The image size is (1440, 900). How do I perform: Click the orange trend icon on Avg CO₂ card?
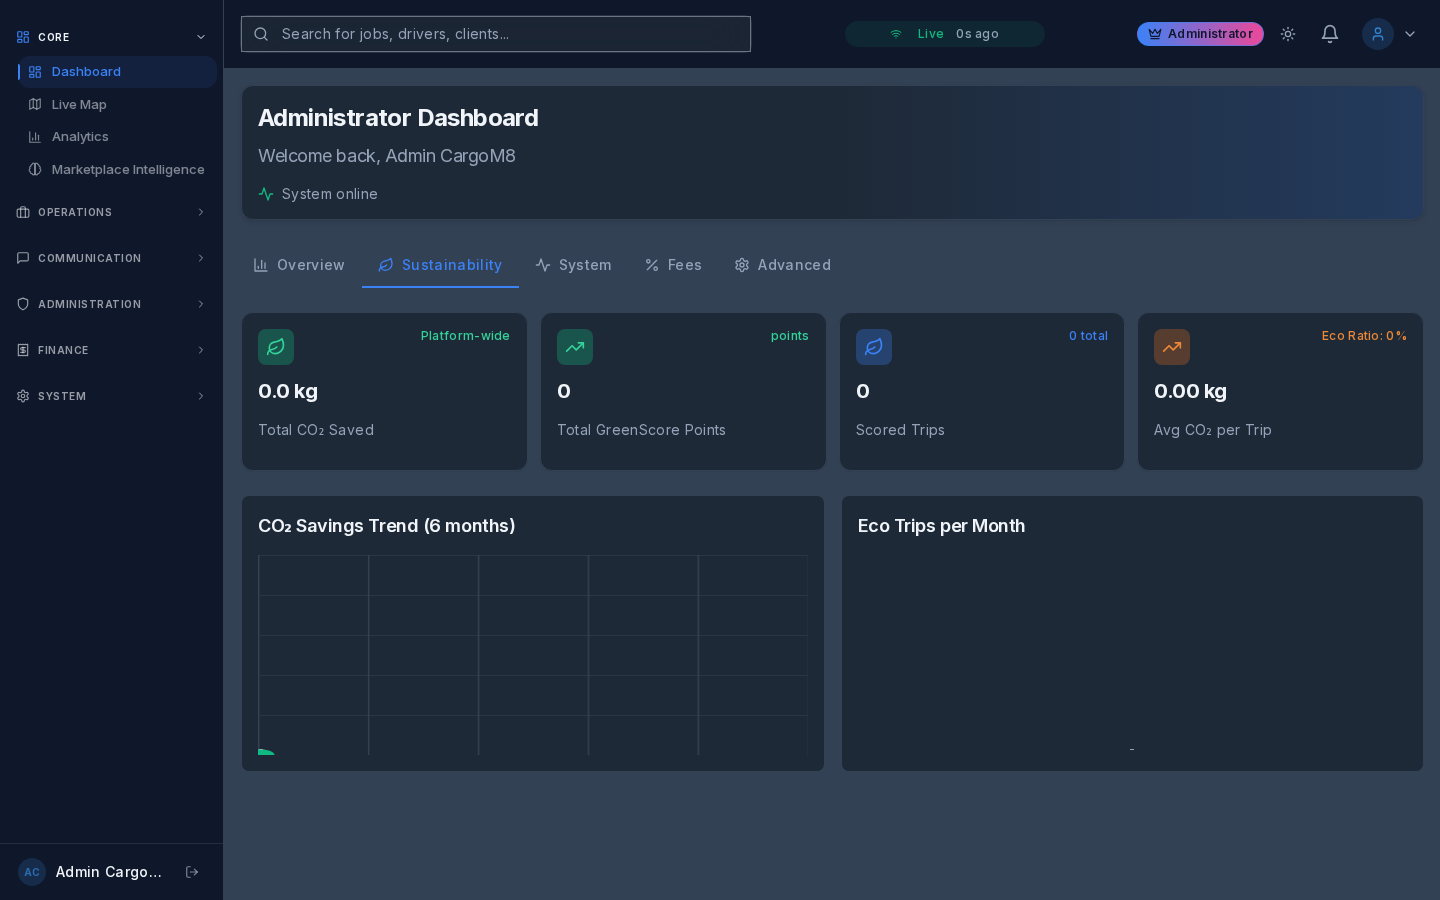click(1171, 347)
